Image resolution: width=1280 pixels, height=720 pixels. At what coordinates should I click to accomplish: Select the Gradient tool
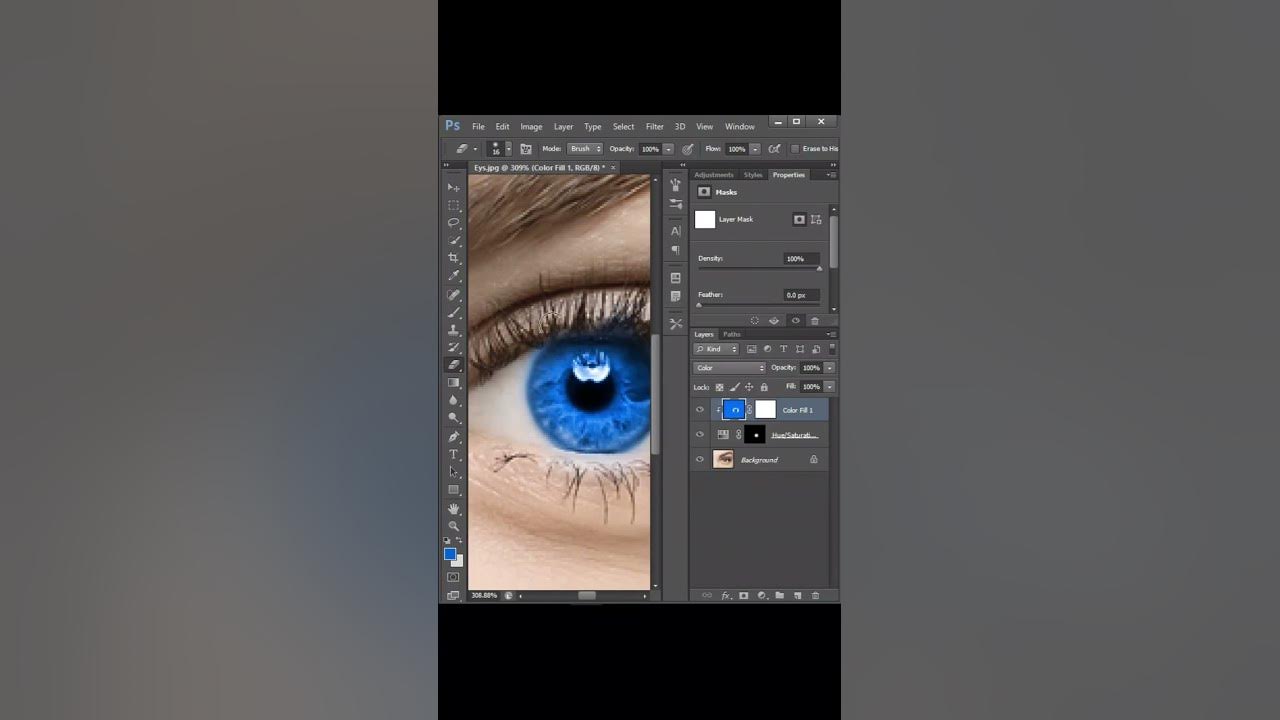[x=453, y=383]
